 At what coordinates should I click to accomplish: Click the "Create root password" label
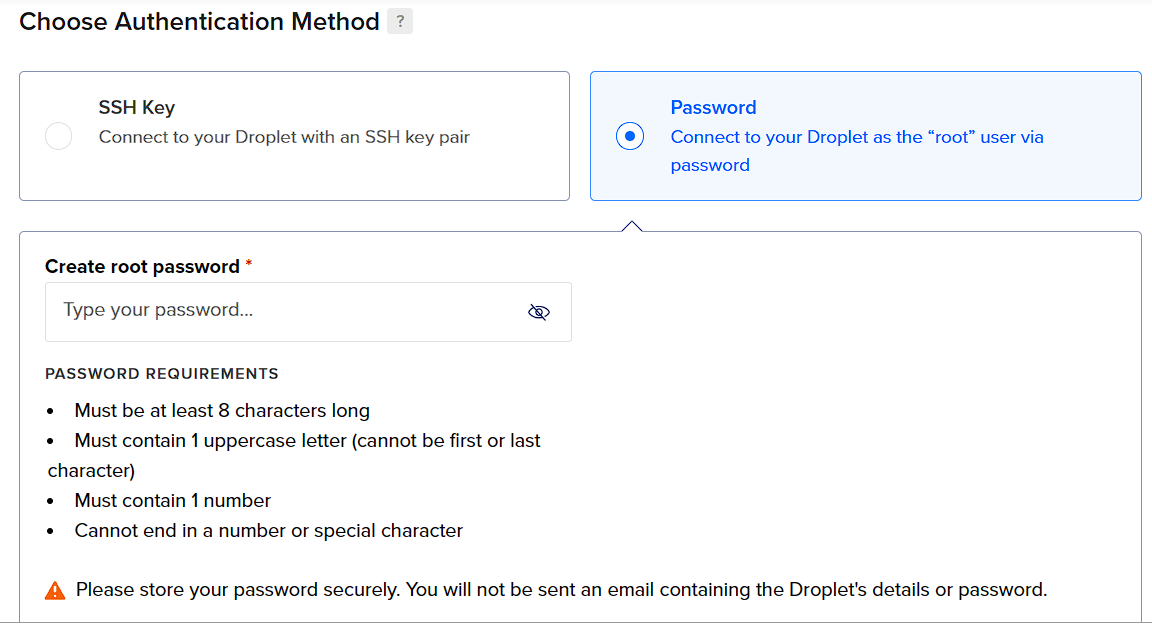coord(142,267)
